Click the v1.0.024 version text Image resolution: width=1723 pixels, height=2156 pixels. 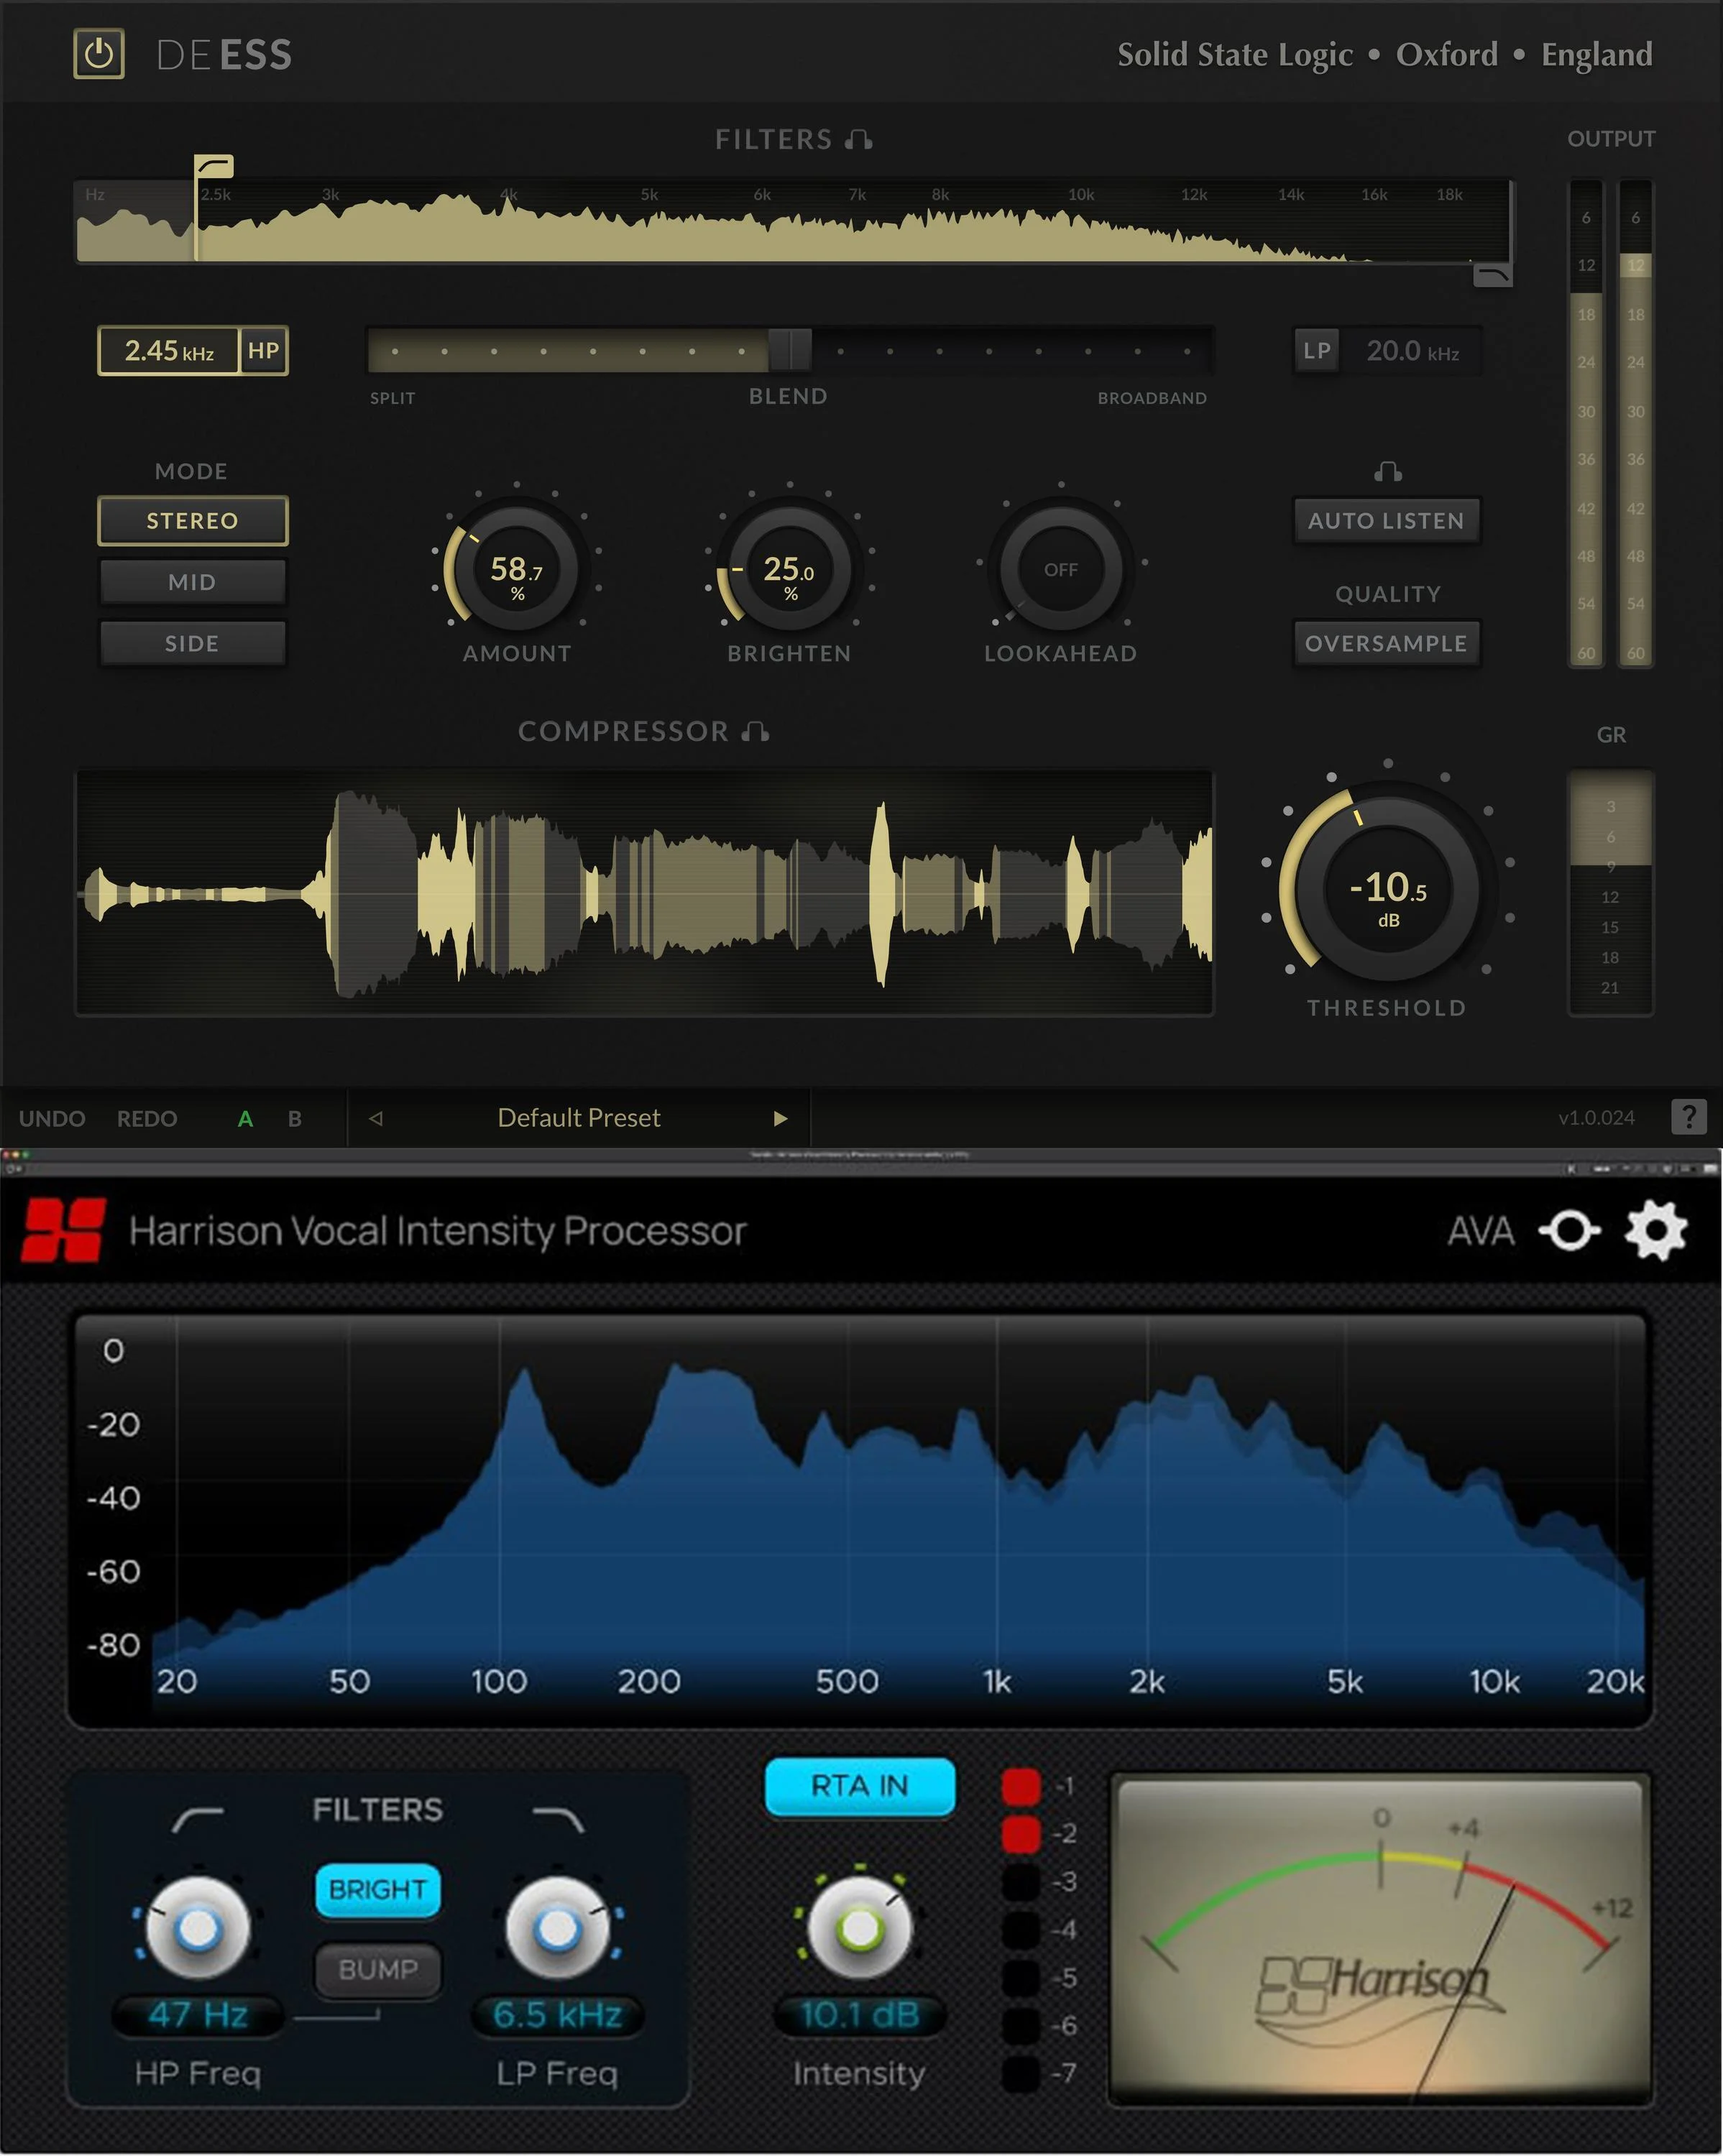1596,1118
